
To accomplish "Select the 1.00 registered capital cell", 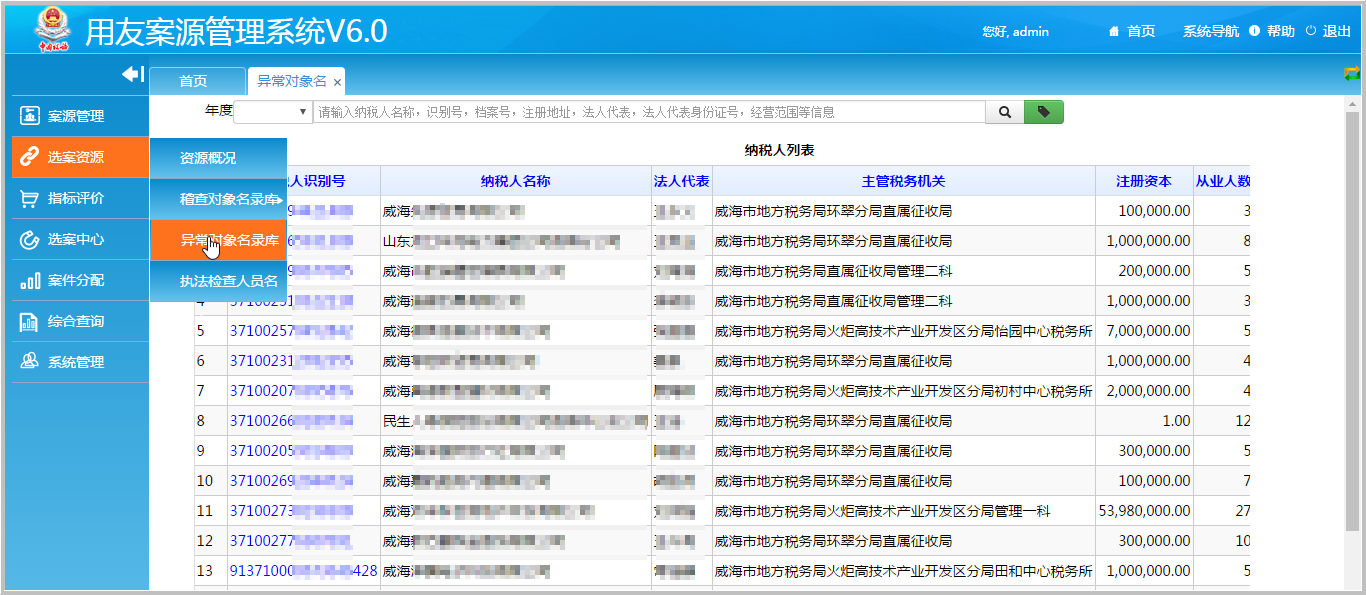I will click(1144, 421).
